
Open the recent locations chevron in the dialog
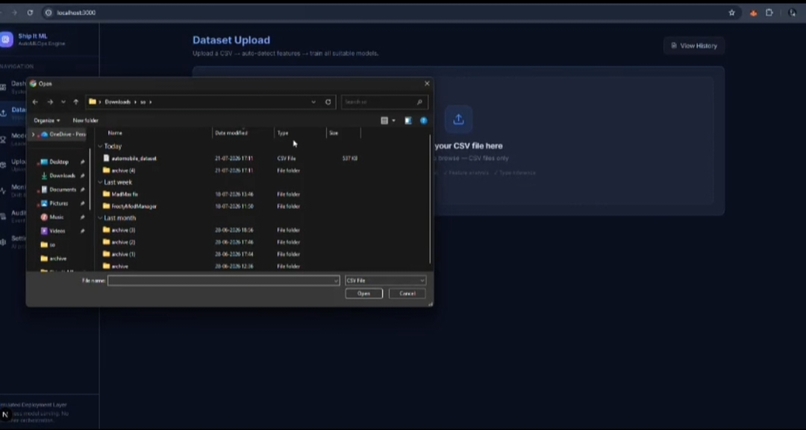pyautogui.click(x=63, y=102)
